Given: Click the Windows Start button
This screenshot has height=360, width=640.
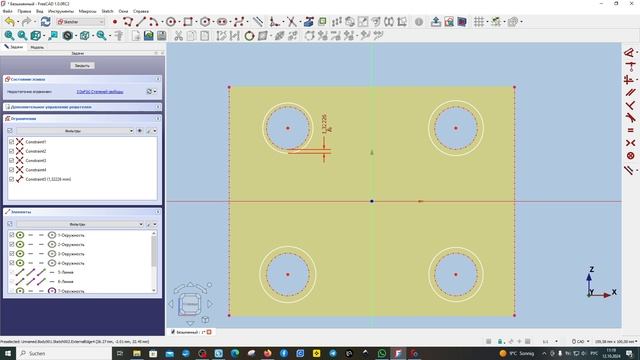Looking at the screenshot, I should 7,353.
